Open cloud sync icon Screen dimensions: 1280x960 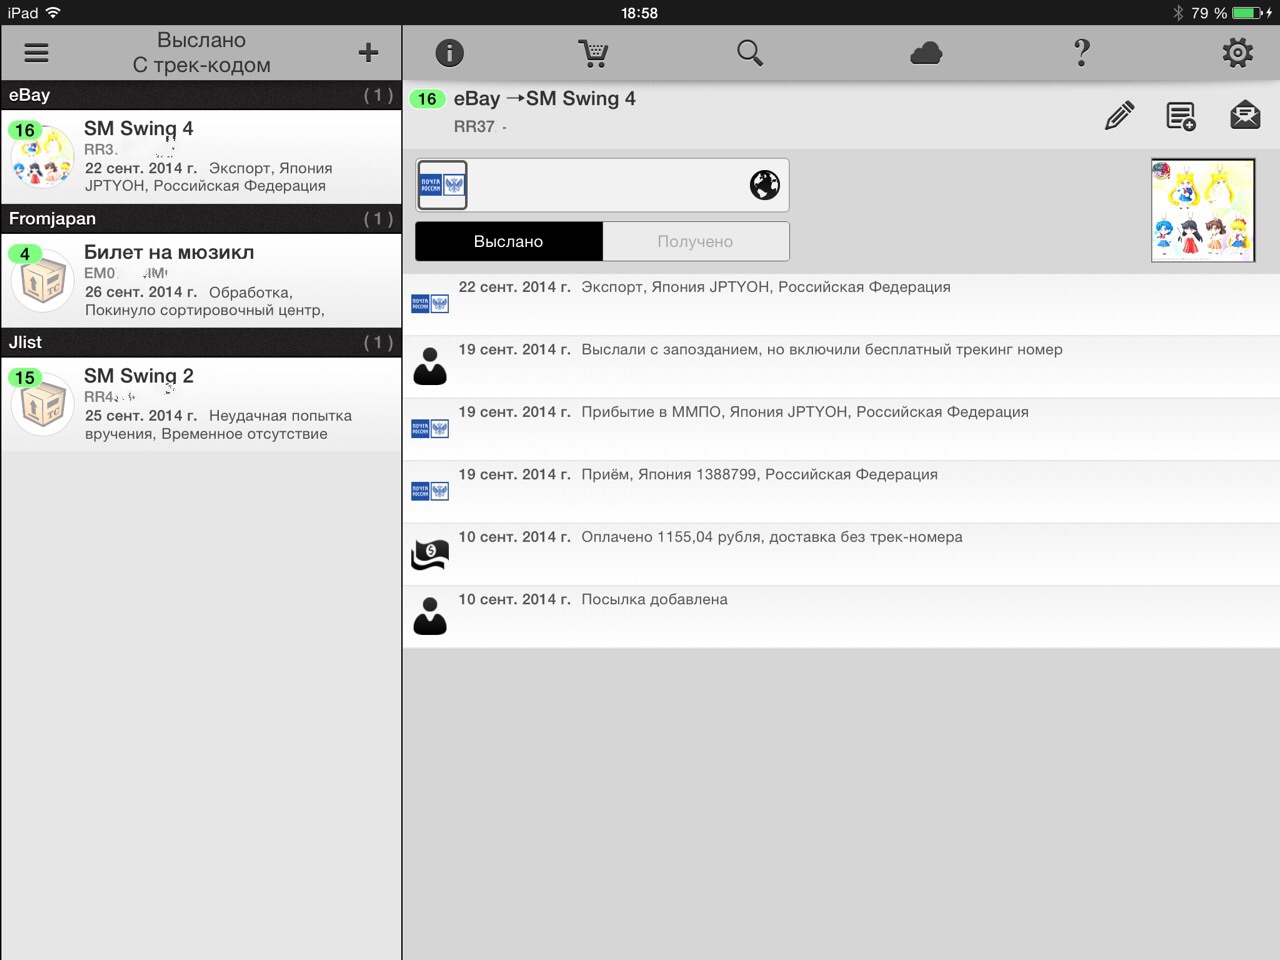(926, 53)
